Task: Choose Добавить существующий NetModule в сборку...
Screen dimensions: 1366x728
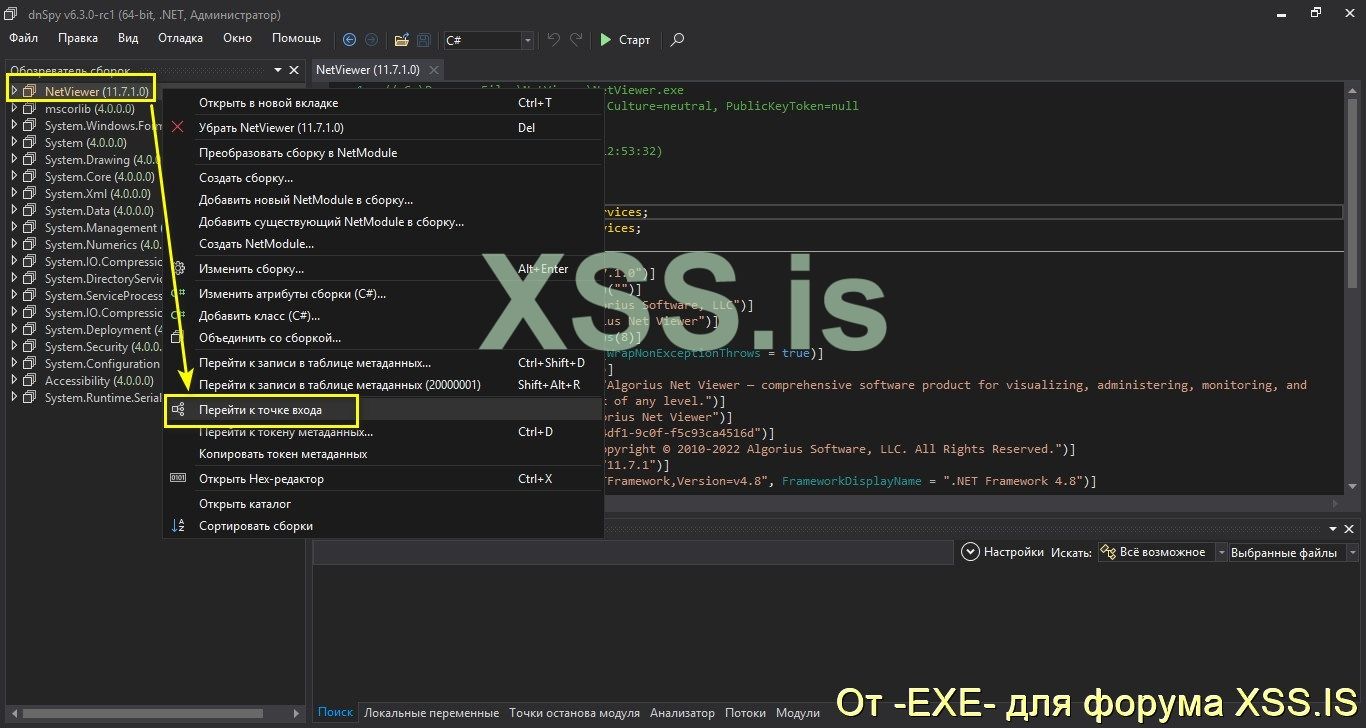Action: (383, 222)
